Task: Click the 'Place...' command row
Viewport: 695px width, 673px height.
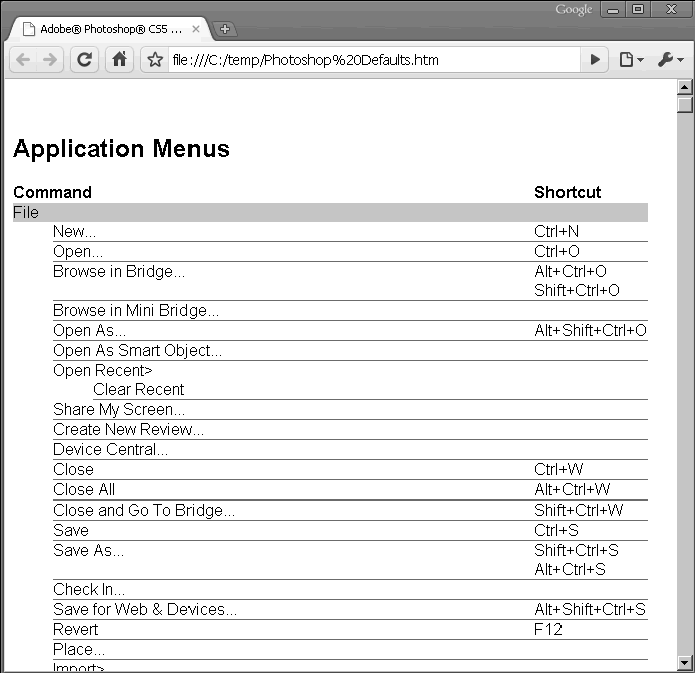Action: coord(350,650)
